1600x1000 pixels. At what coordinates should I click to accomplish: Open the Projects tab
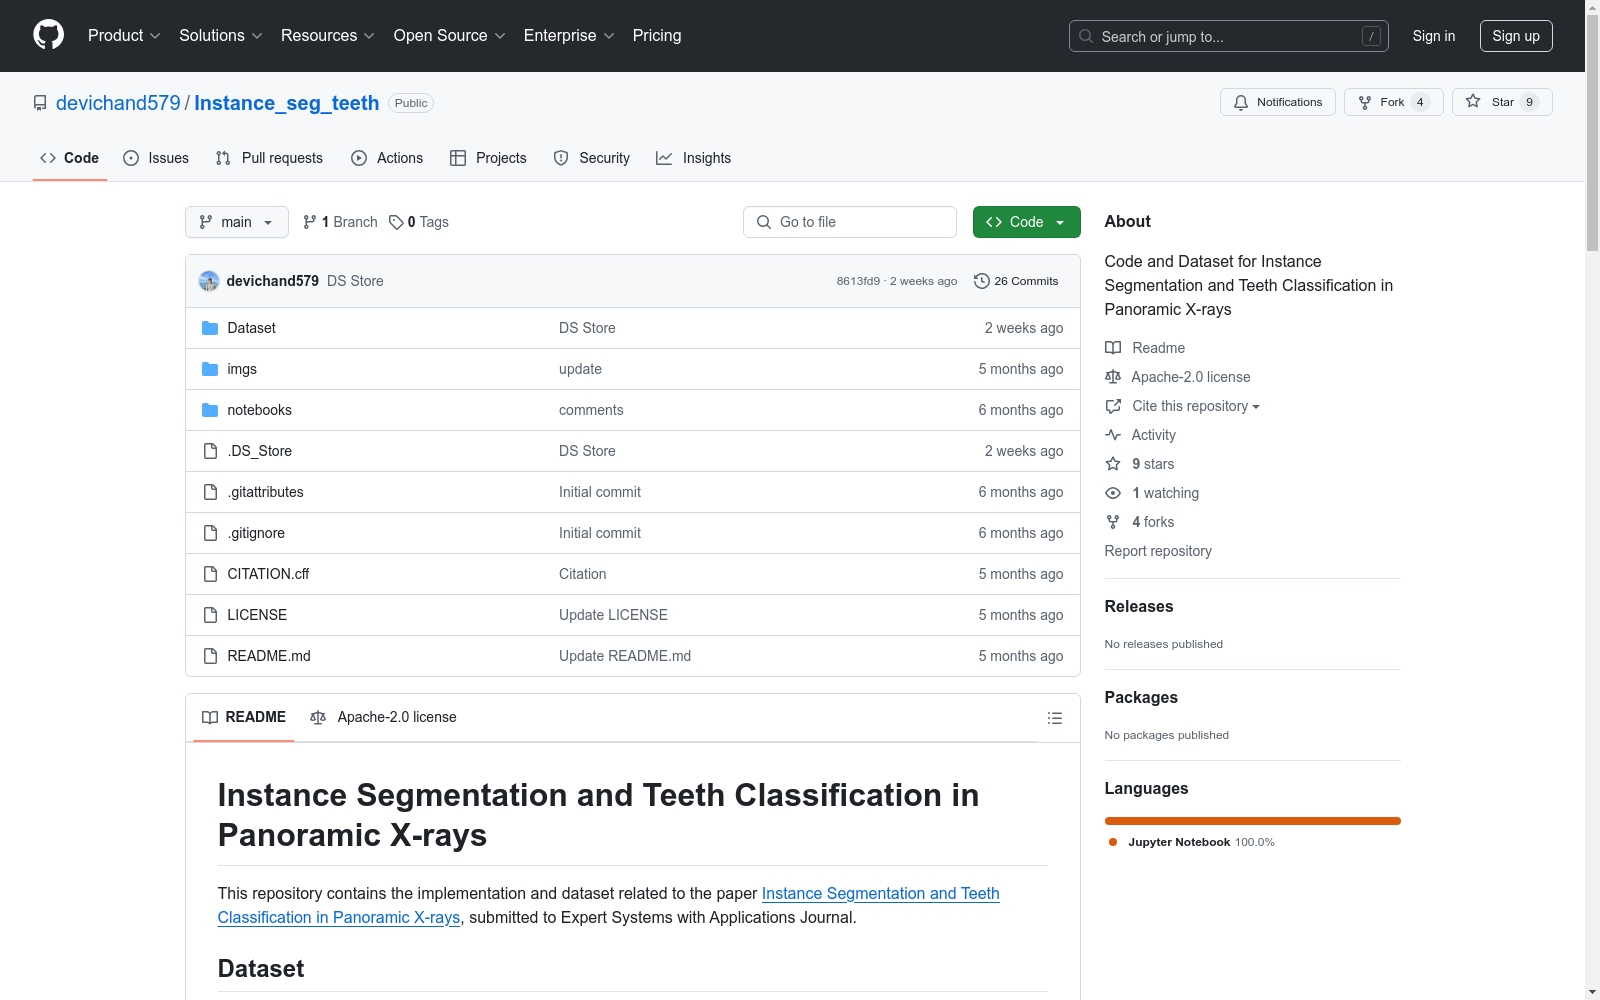click(488, 158)
